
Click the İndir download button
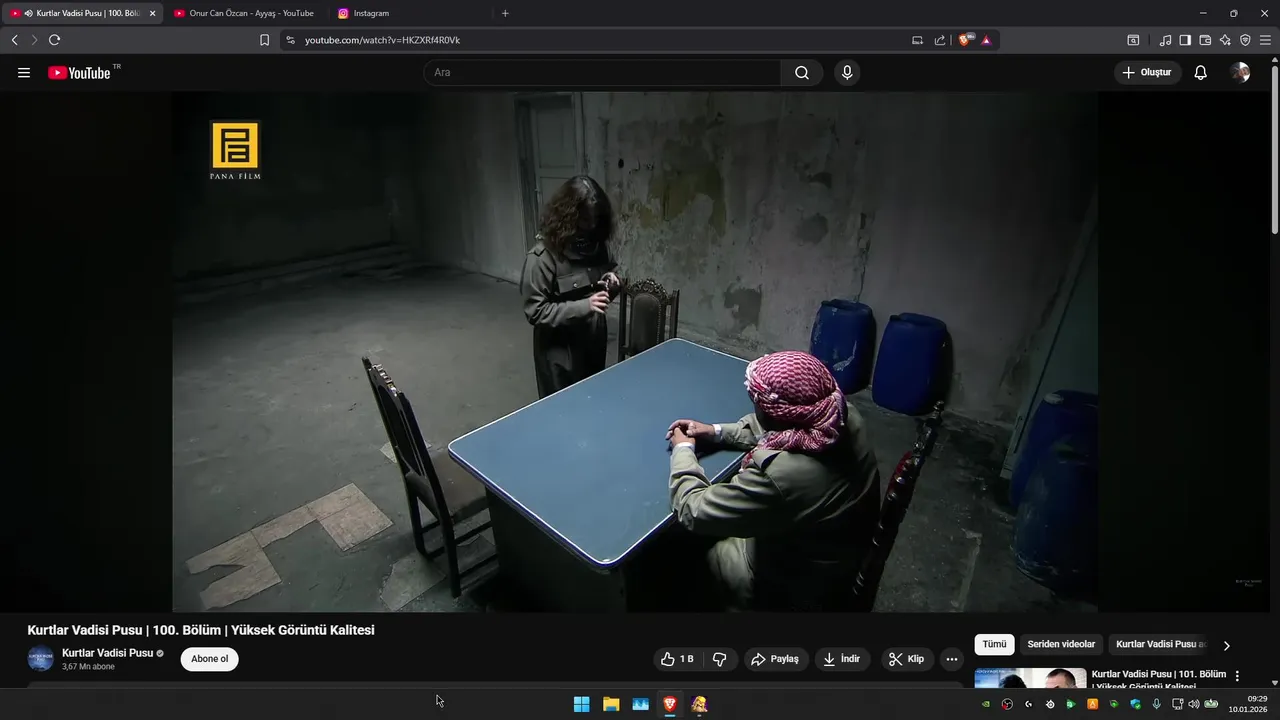841,659
